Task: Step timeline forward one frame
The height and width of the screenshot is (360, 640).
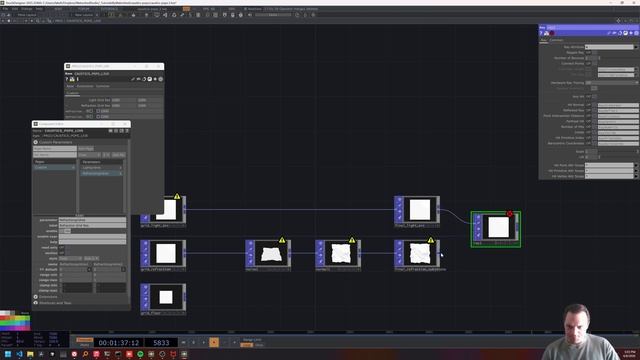Action: tap(234, 342)
